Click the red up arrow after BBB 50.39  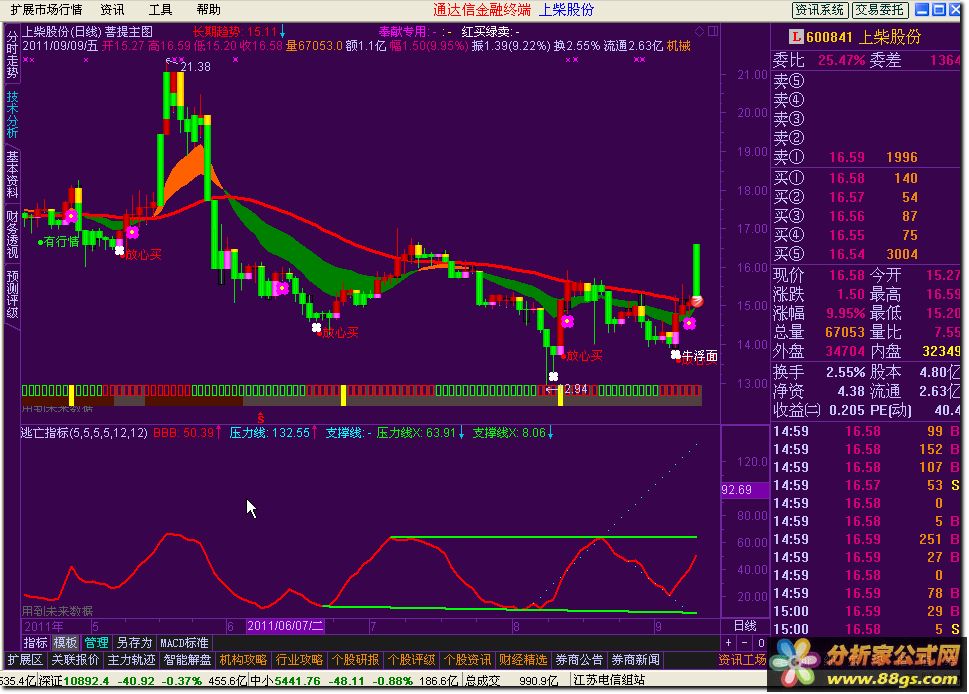pos(218,433)
